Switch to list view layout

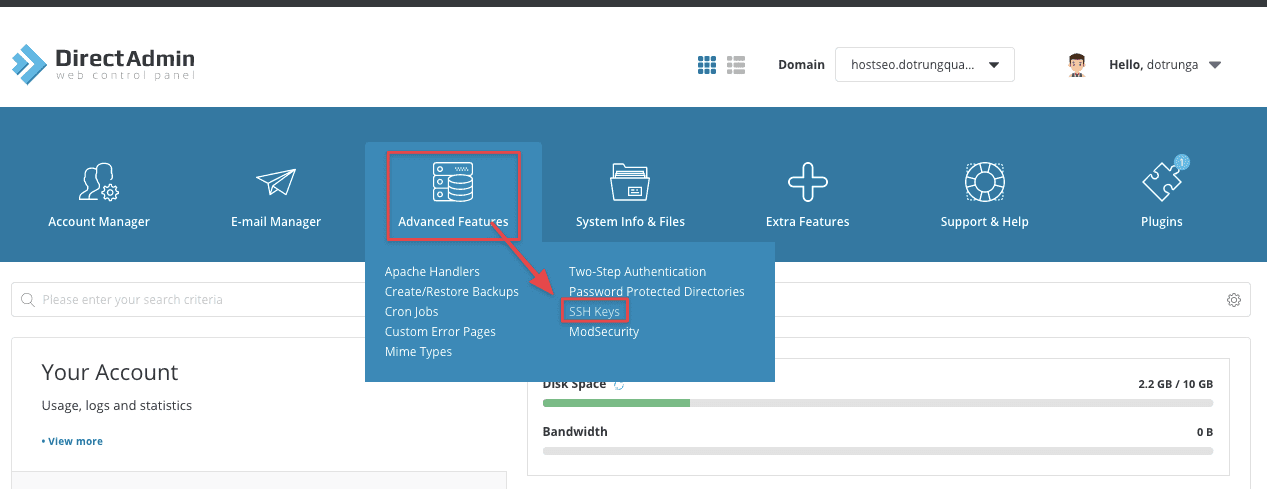(737, 65)
